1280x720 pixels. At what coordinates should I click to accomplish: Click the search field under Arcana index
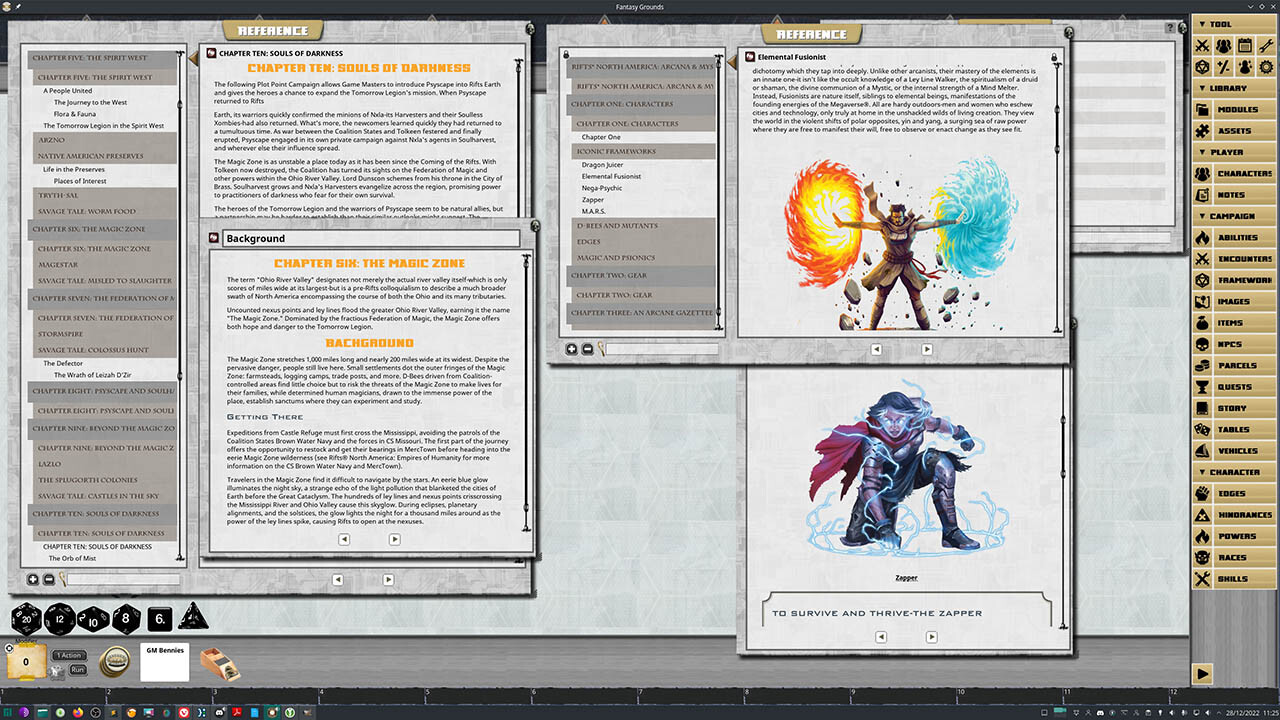662,349
